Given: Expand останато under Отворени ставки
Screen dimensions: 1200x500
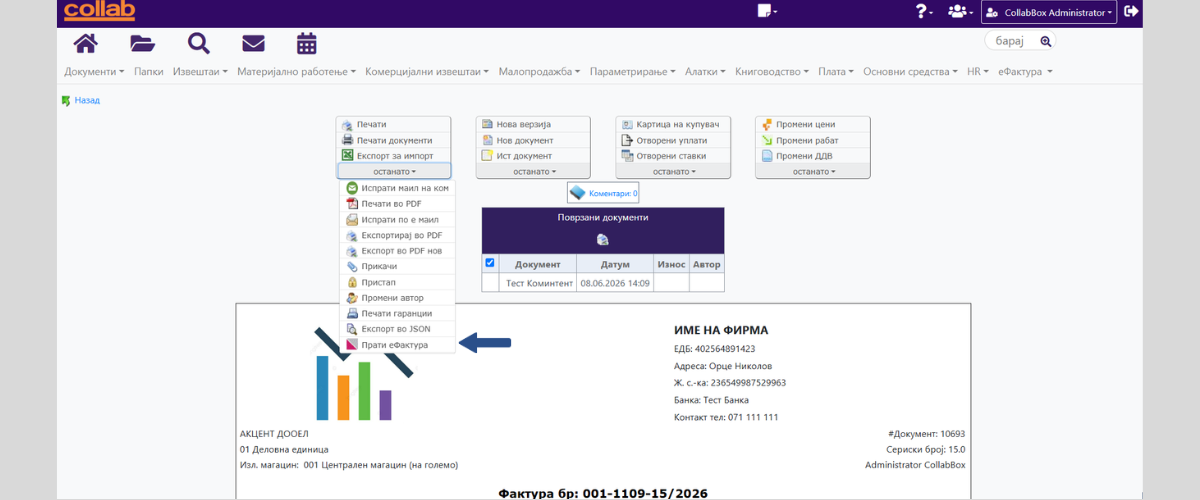Looking at the screenshot, I should point(673,172).
